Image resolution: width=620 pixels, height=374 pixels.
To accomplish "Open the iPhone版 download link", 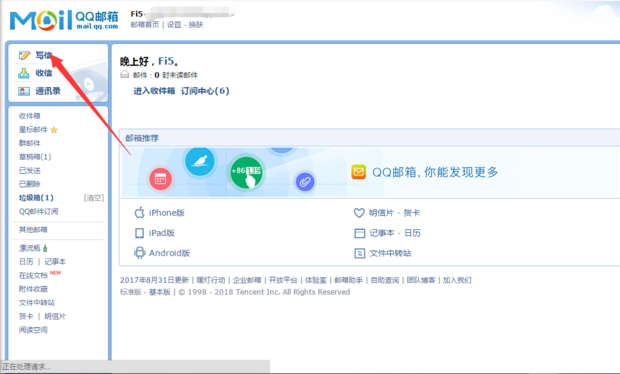I will point(166,213).
